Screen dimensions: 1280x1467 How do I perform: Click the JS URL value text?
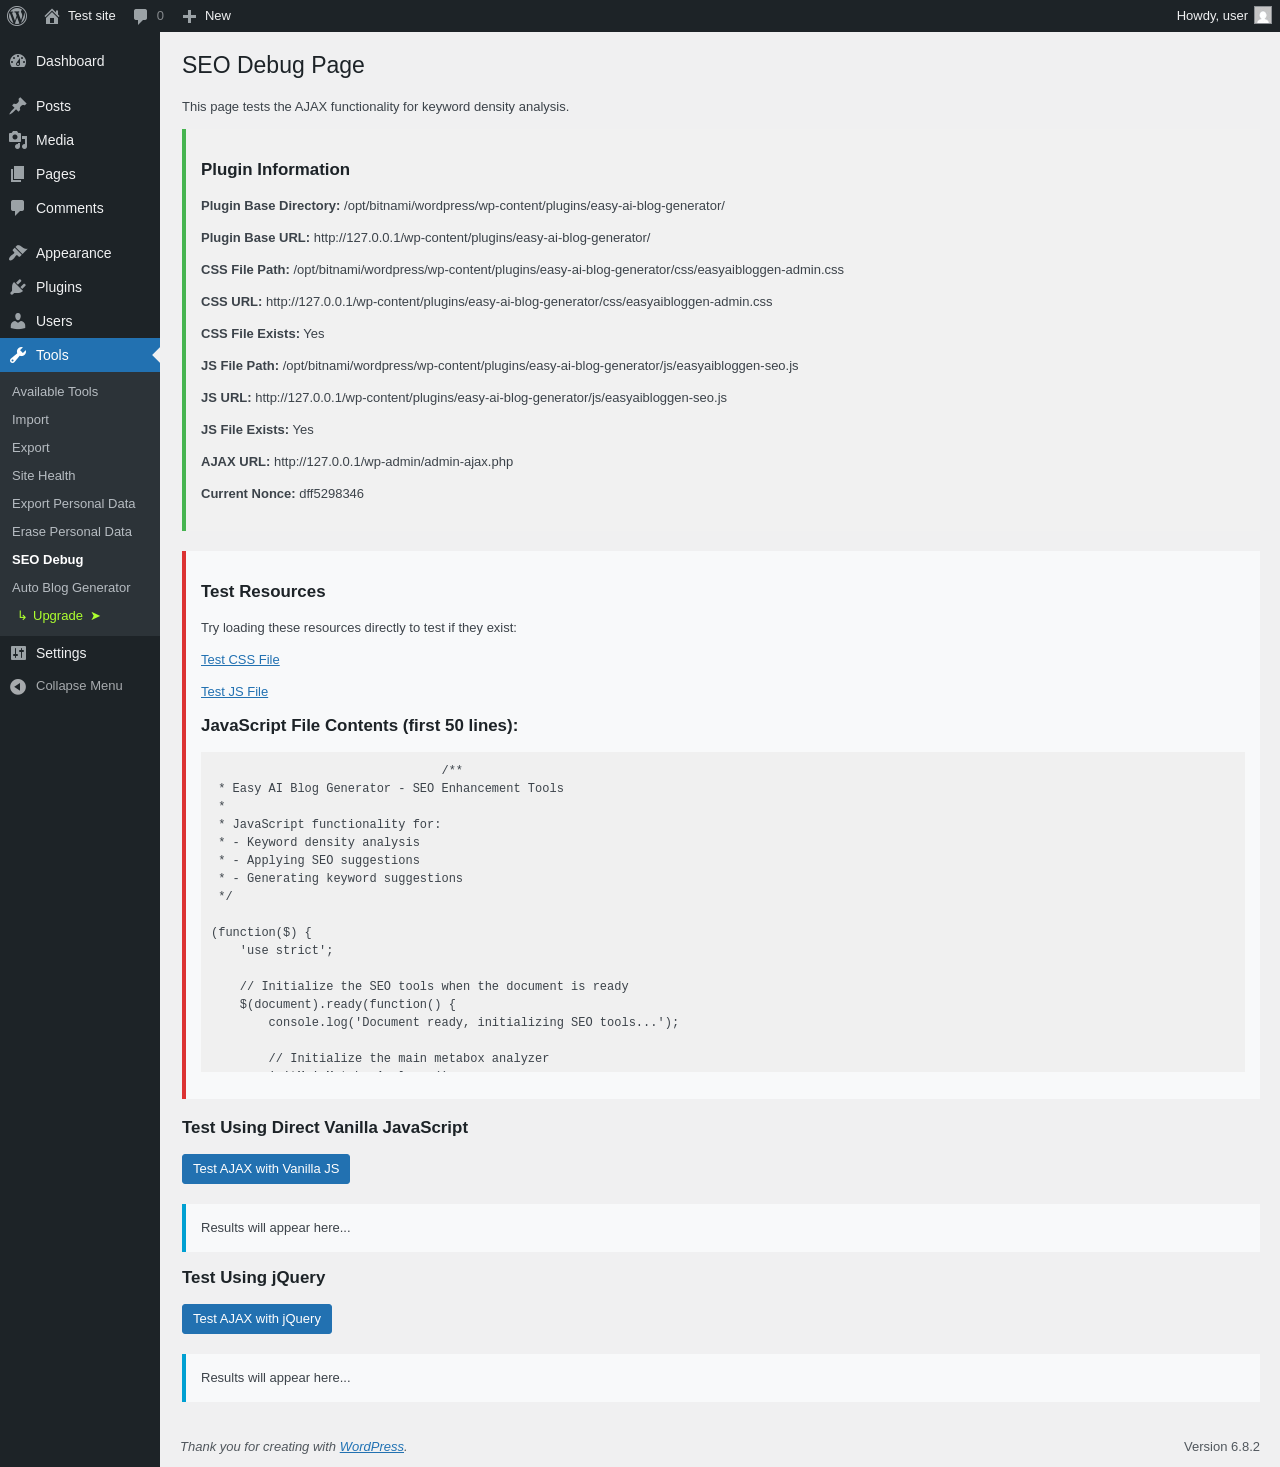click(491, 398)
